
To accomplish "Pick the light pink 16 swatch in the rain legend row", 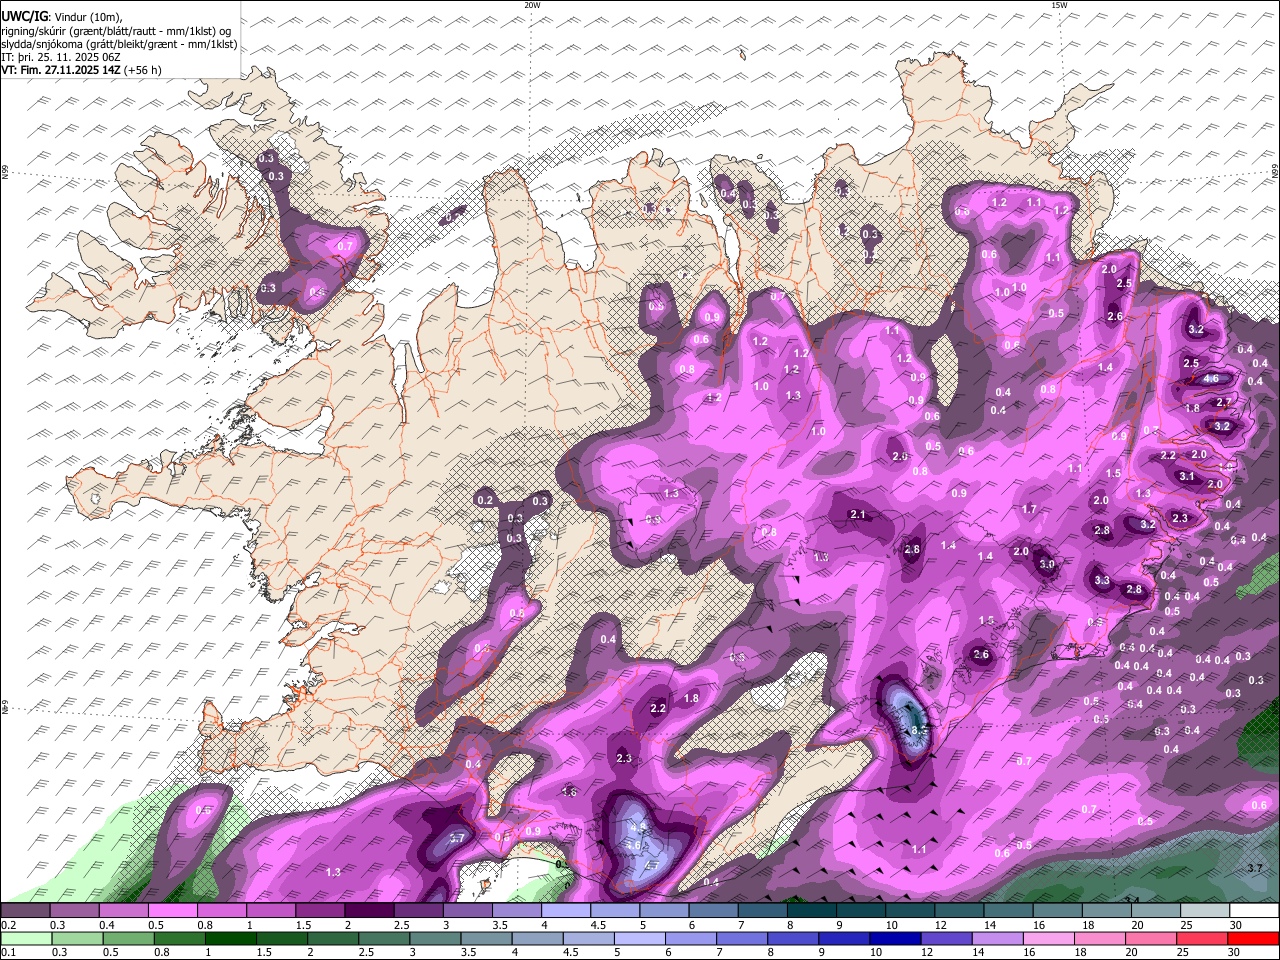I will pyautogui.click(x=1048, y=938).
